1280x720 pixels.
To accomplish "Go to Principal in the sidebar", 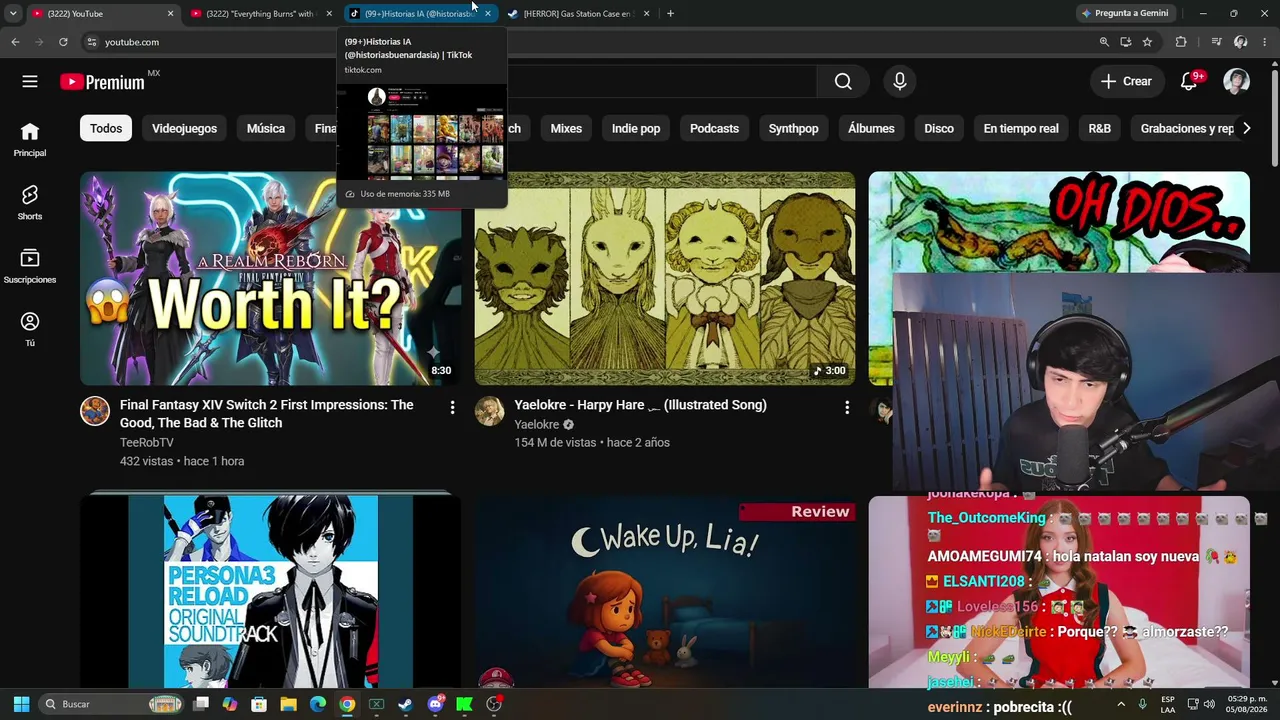I will [30, 139].
